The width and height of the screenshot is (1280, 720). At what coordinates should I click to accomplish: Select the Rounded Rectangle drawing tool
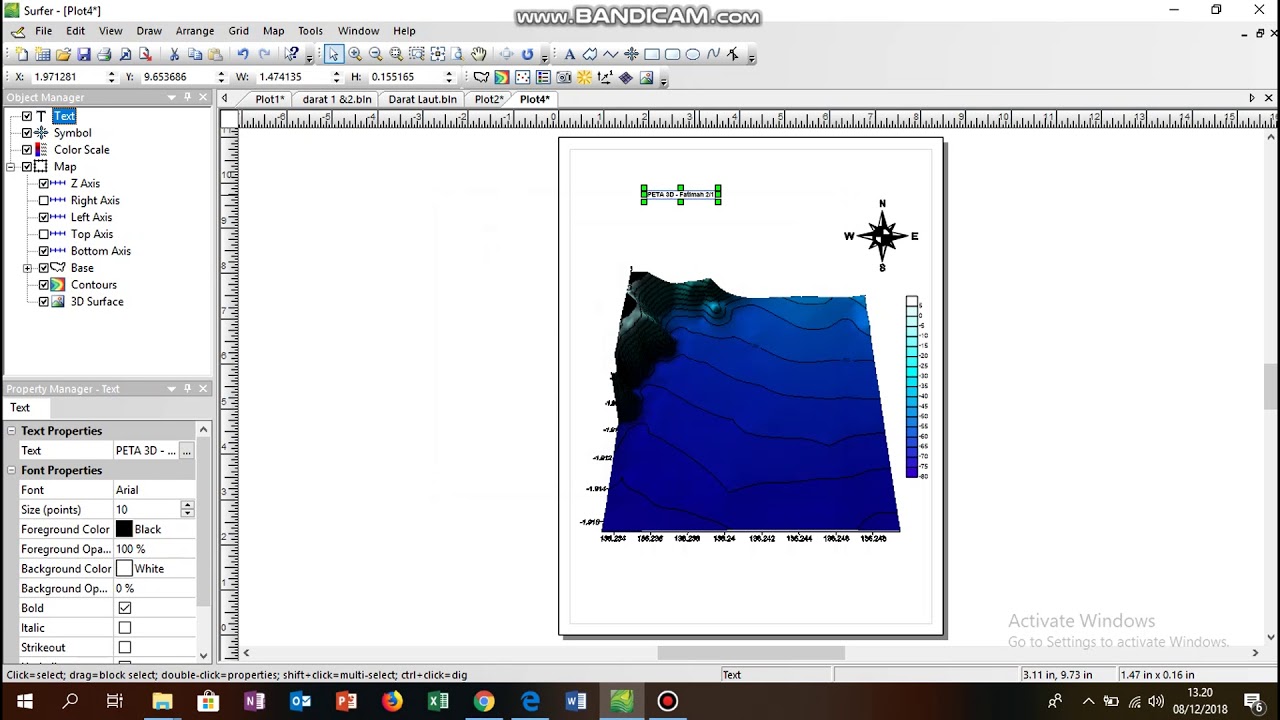tap(672, 54)
